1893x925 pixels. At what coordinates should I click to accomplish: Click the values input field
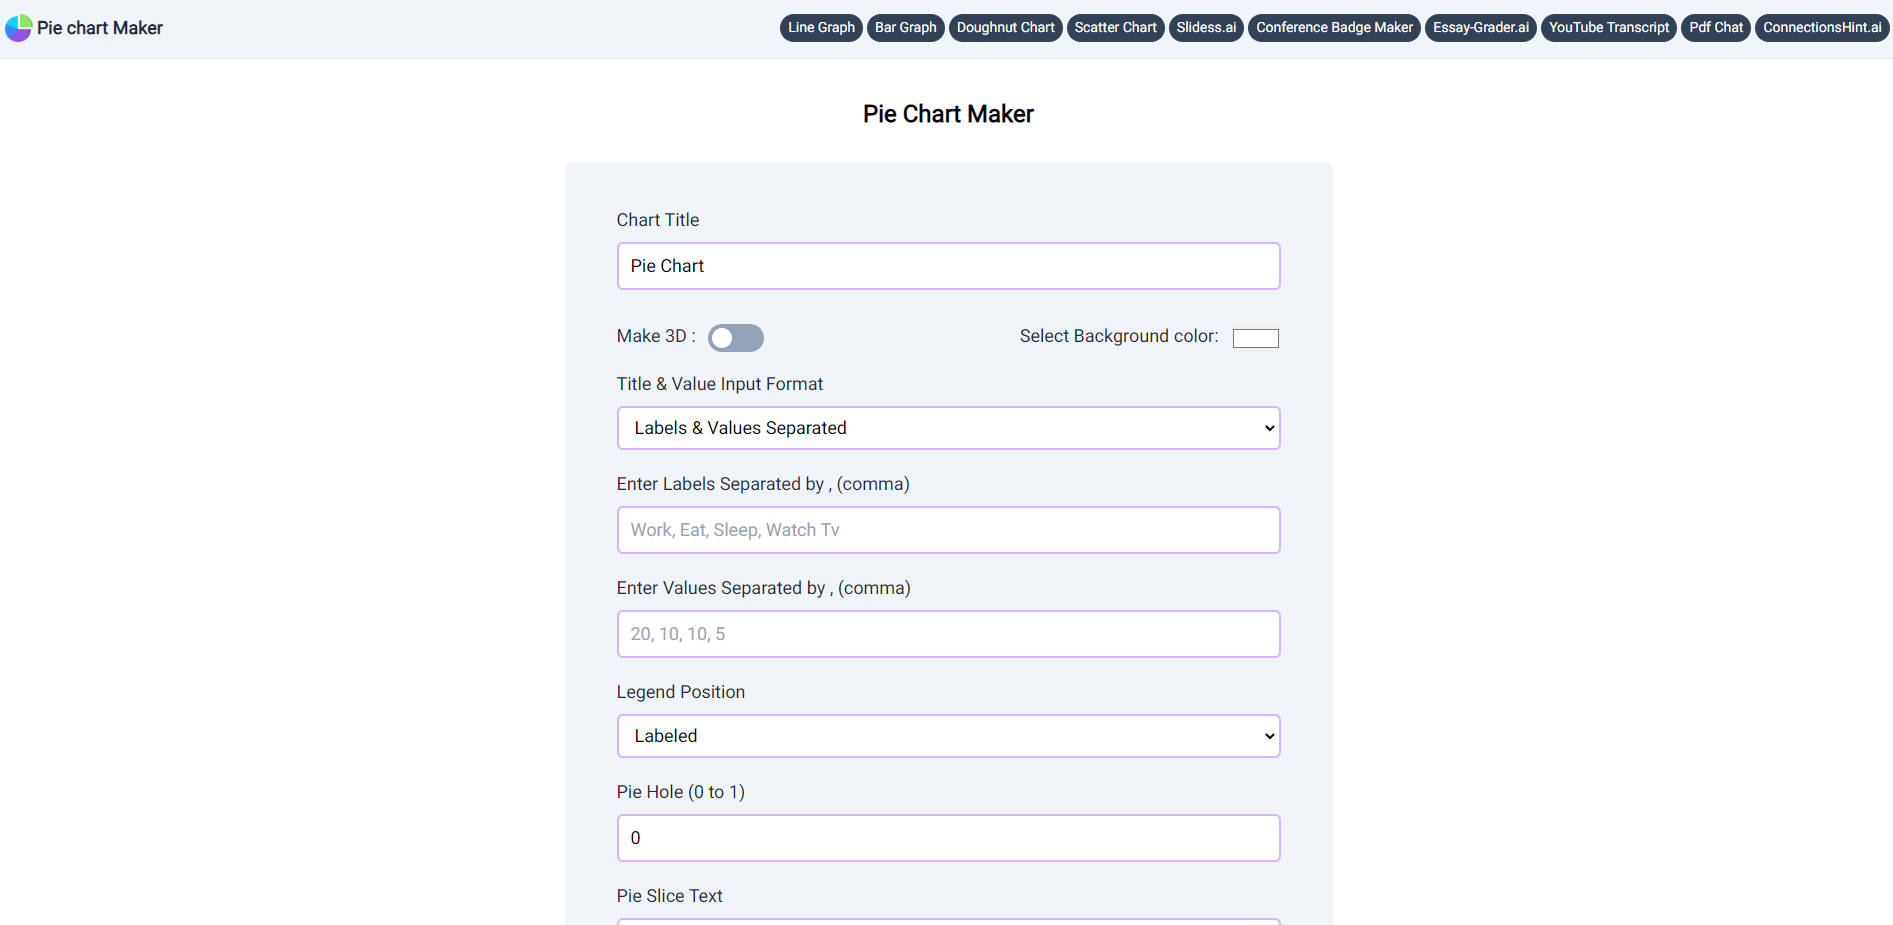point(948,634)
